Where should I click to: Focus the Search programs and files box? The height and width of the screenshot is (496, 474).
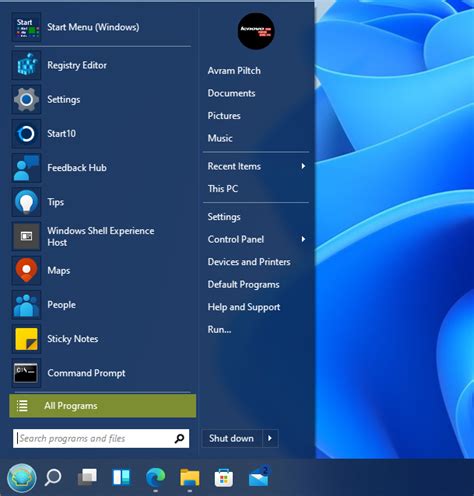pos(101,438)
